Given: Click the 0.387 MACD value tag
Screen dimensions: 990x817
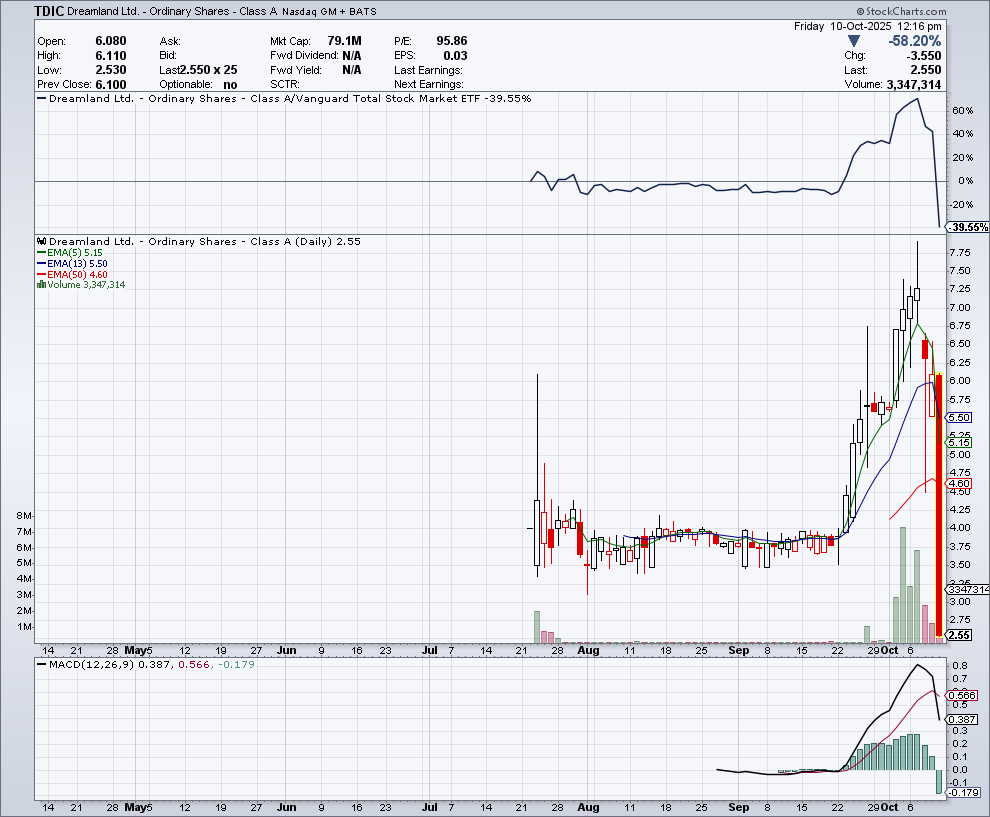Looking at the screenshot, I should (962, 719).
